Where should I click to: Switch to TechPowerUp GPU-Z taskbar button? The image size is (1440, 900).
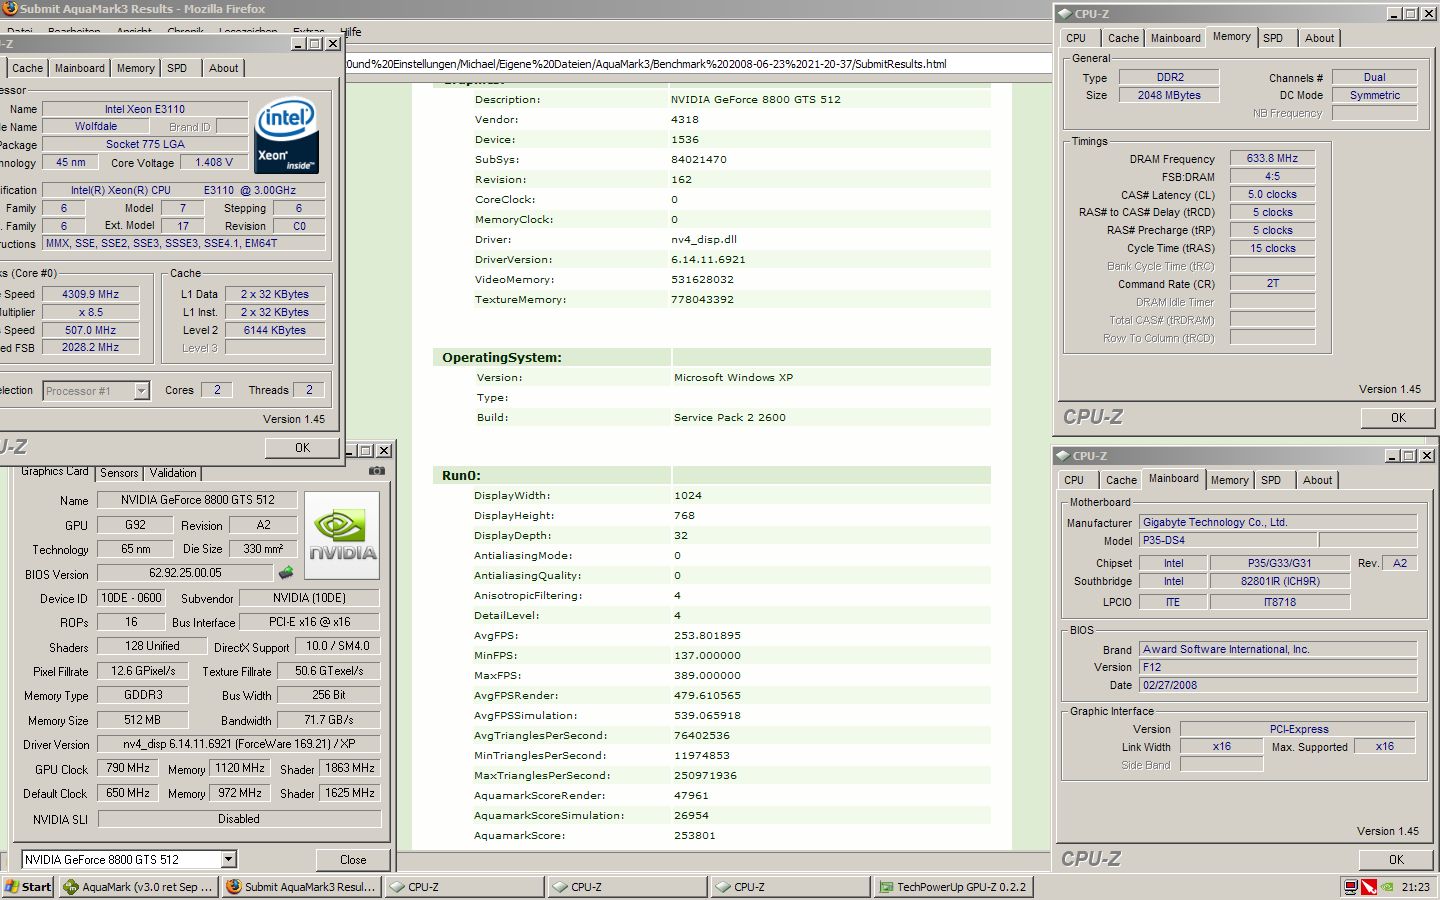click(953, 887)
